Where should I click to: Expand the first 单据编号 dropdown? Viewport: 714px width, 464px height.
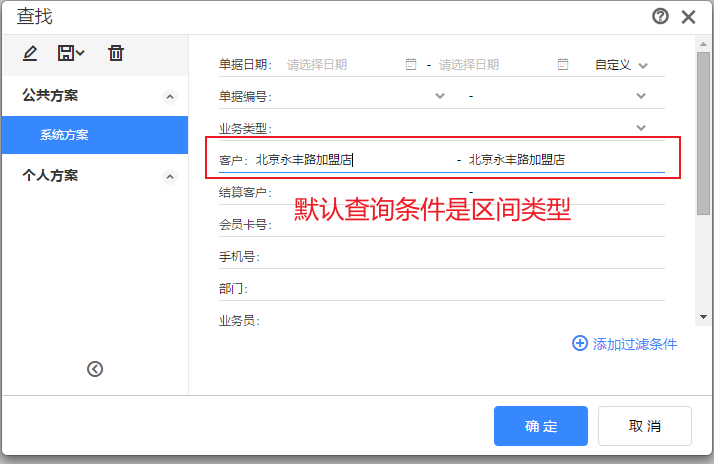[440, 96]
